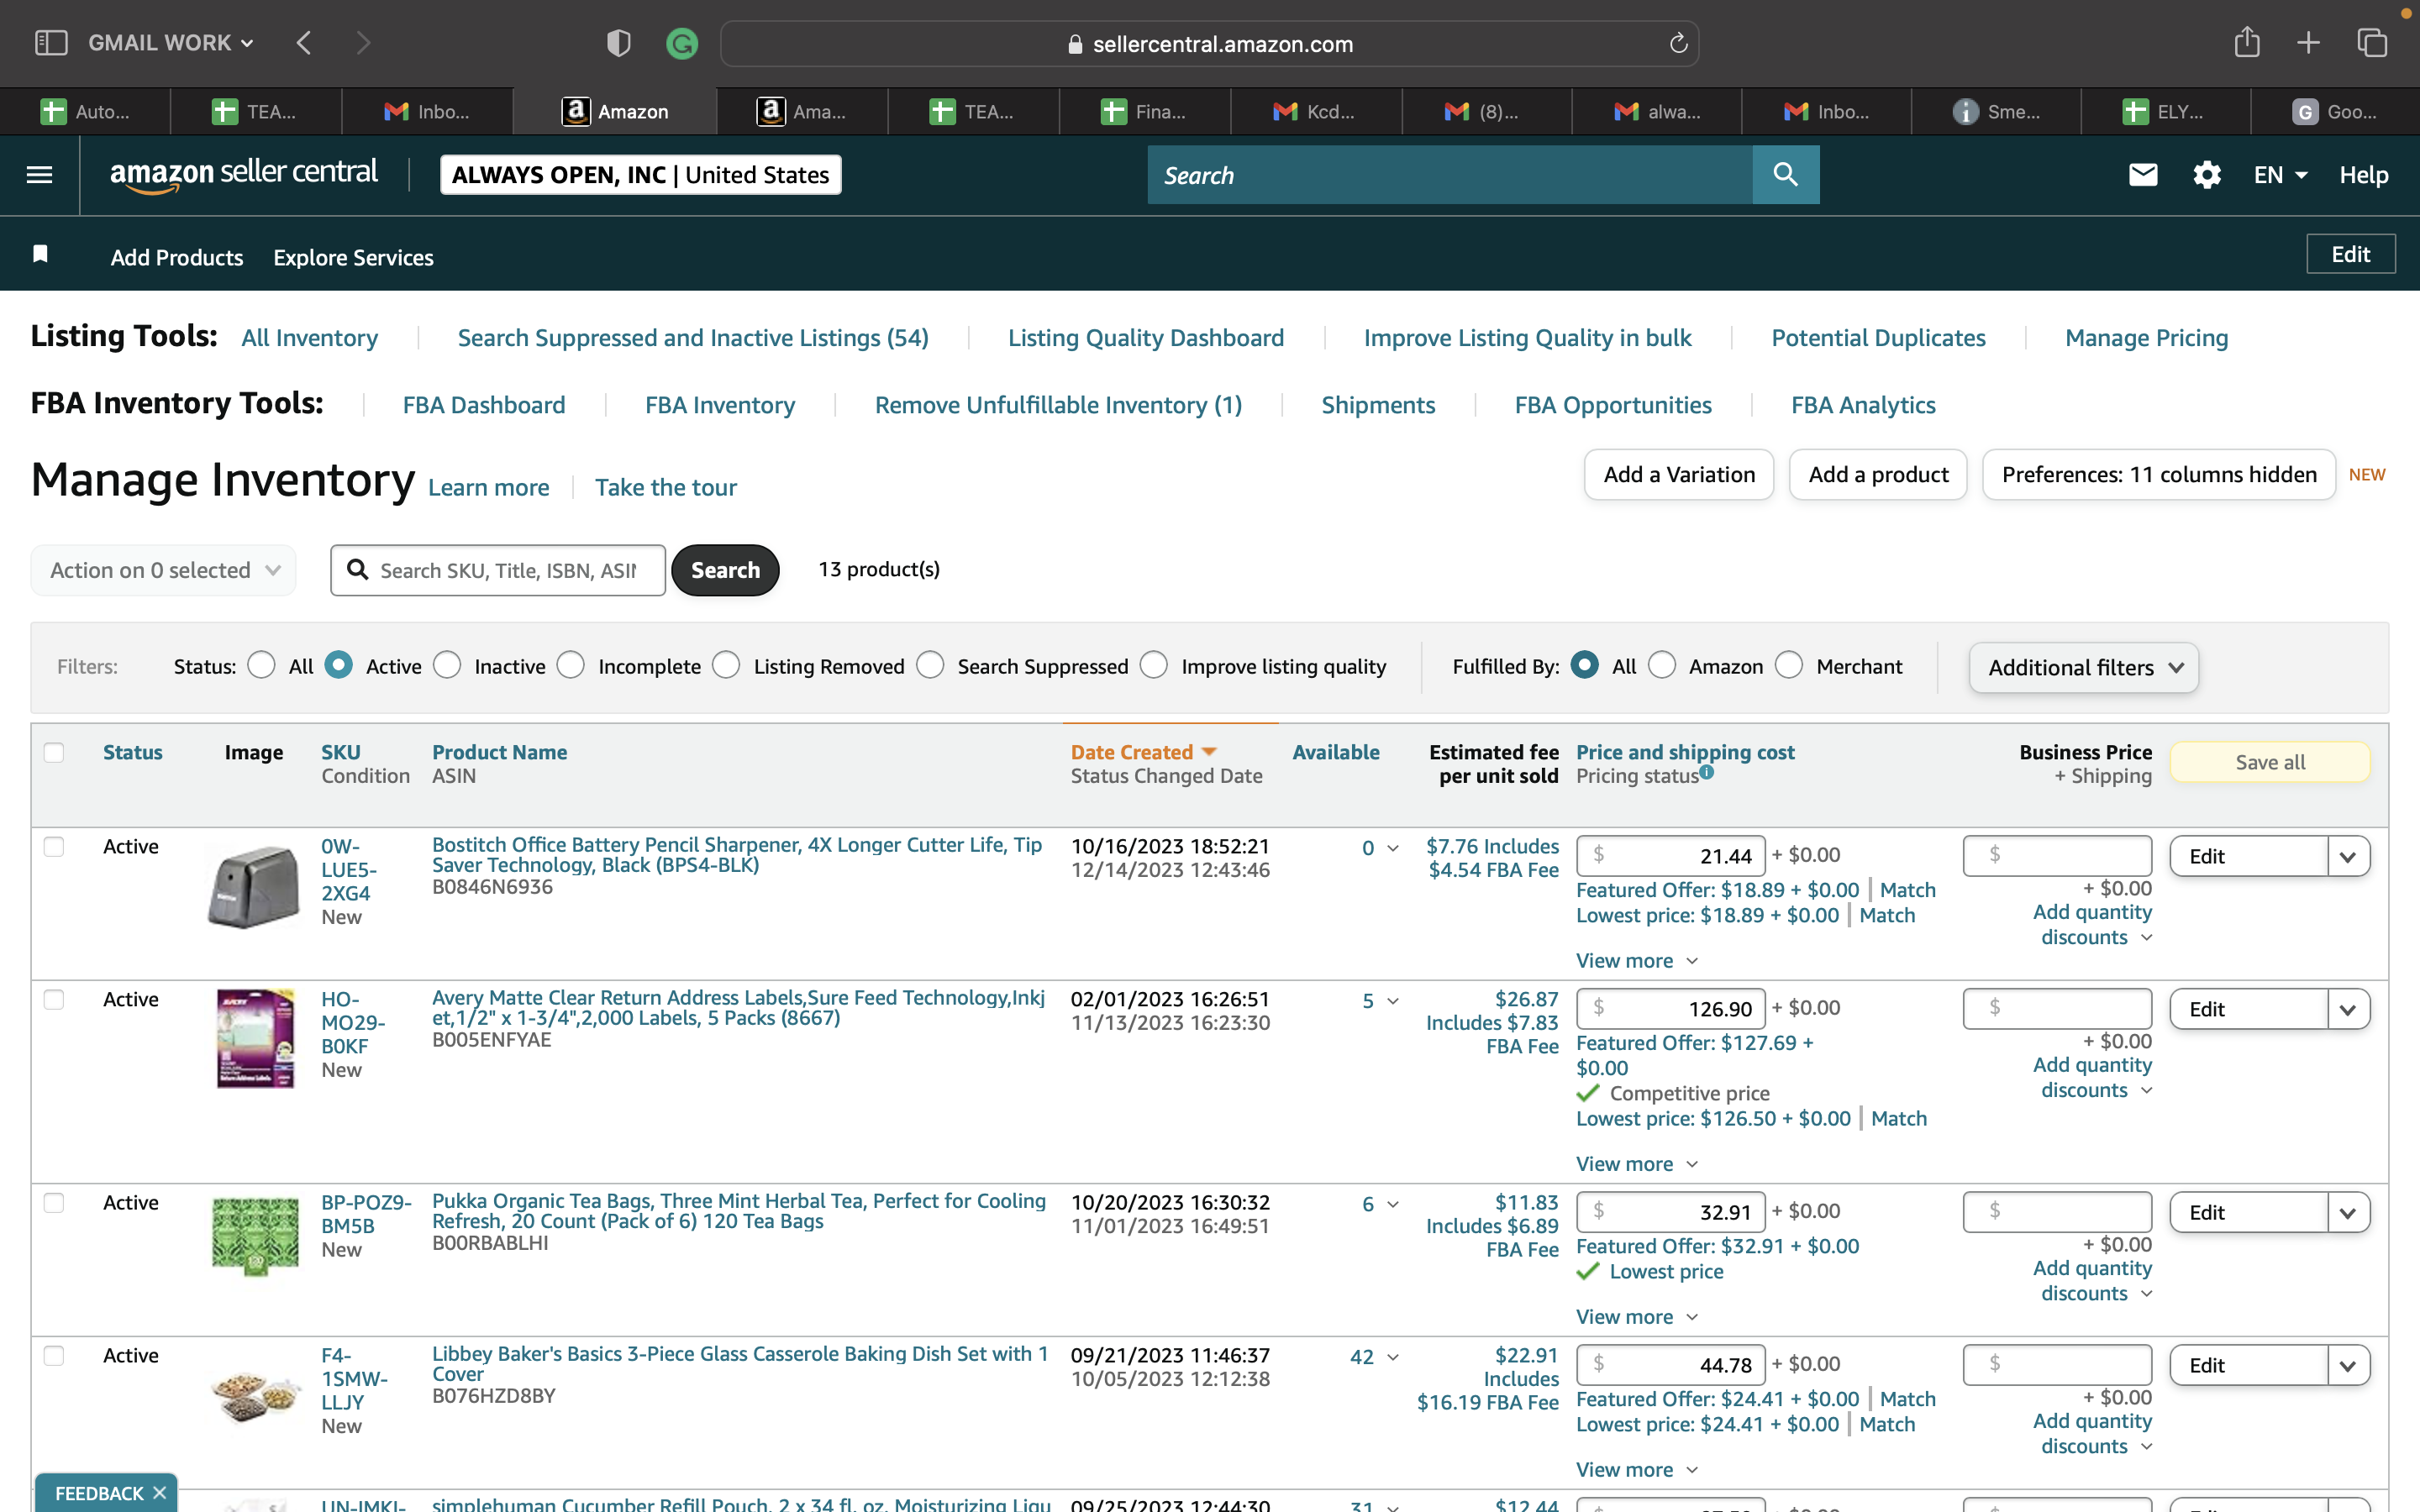Open the Grammarly extension icon

click(682, 43)
